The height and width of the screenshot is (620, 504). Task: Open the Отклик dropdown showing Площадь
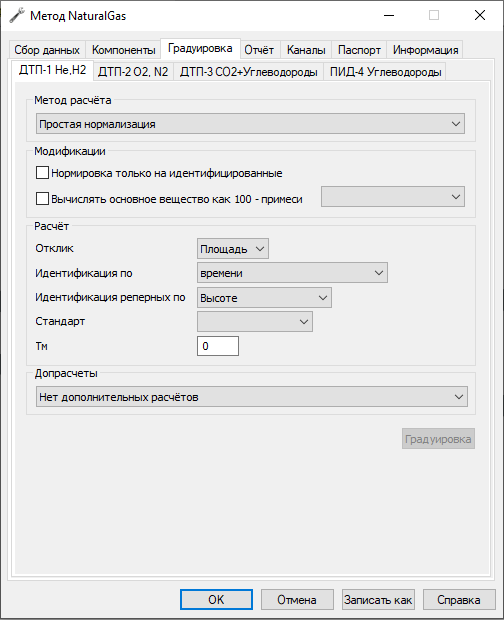coord(233,249)
